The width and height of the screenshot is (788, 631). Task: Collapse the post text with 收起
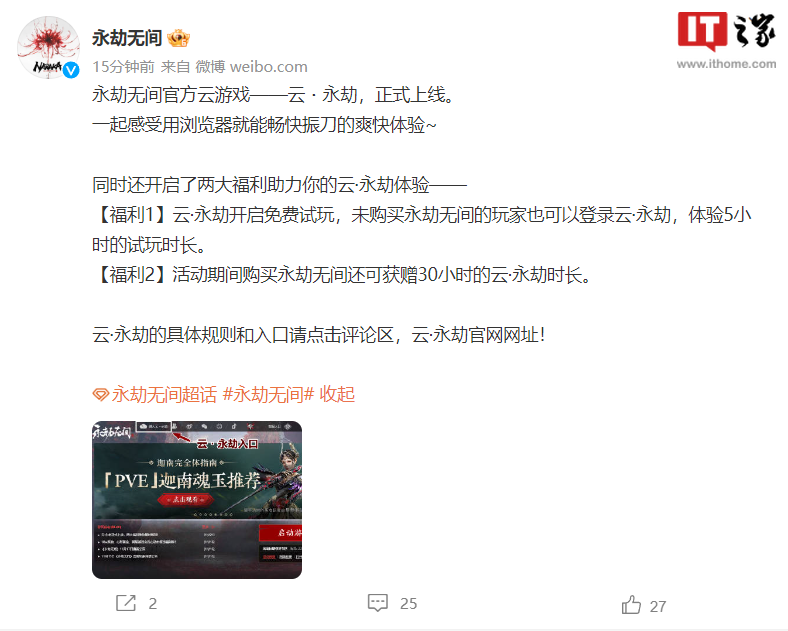(337, 394)
